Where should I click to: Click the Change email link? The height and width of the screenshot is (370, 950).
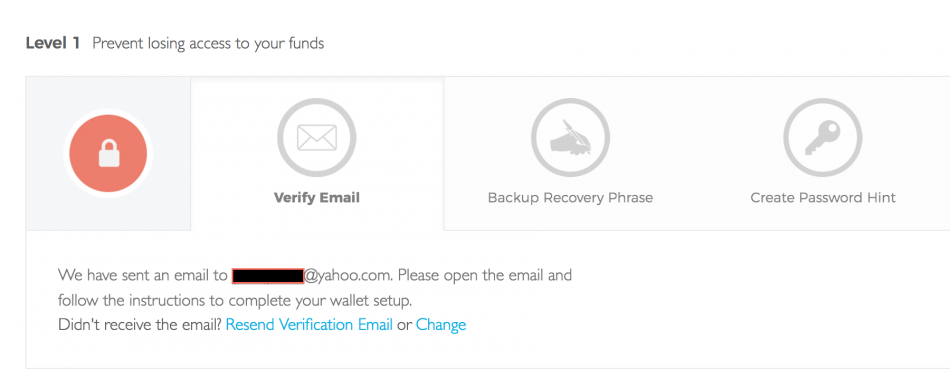(x=441, y=325)
